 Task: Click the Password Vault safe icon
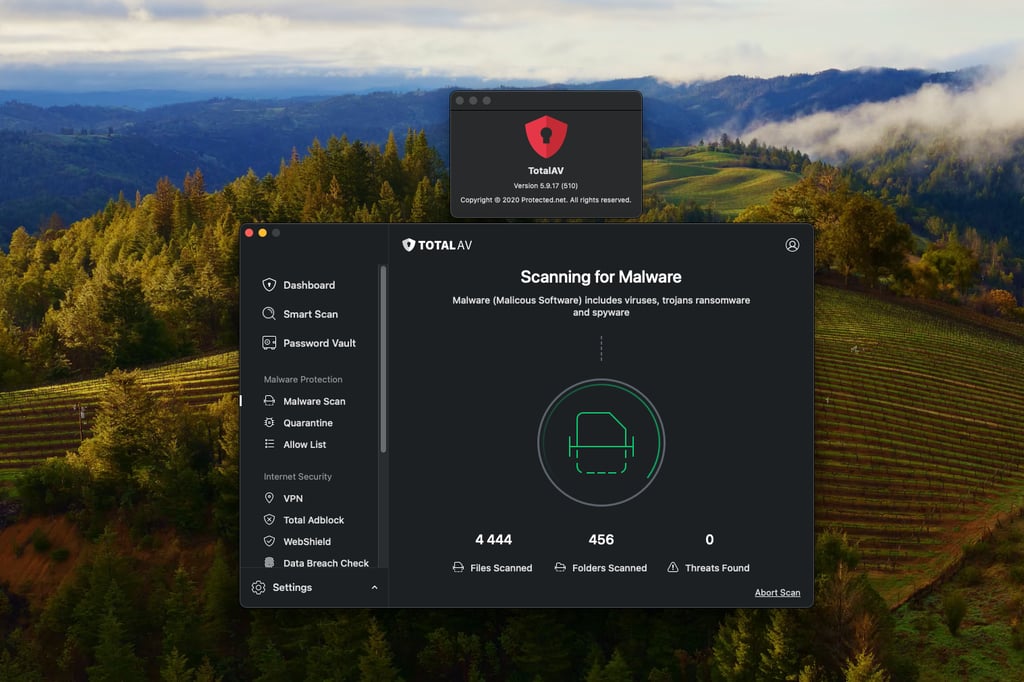point(269,343)
